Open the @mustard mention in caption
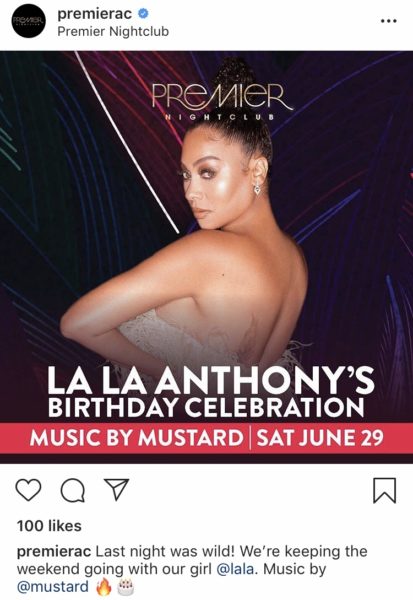This screenshot has width=413, height=600. [53, 587]
